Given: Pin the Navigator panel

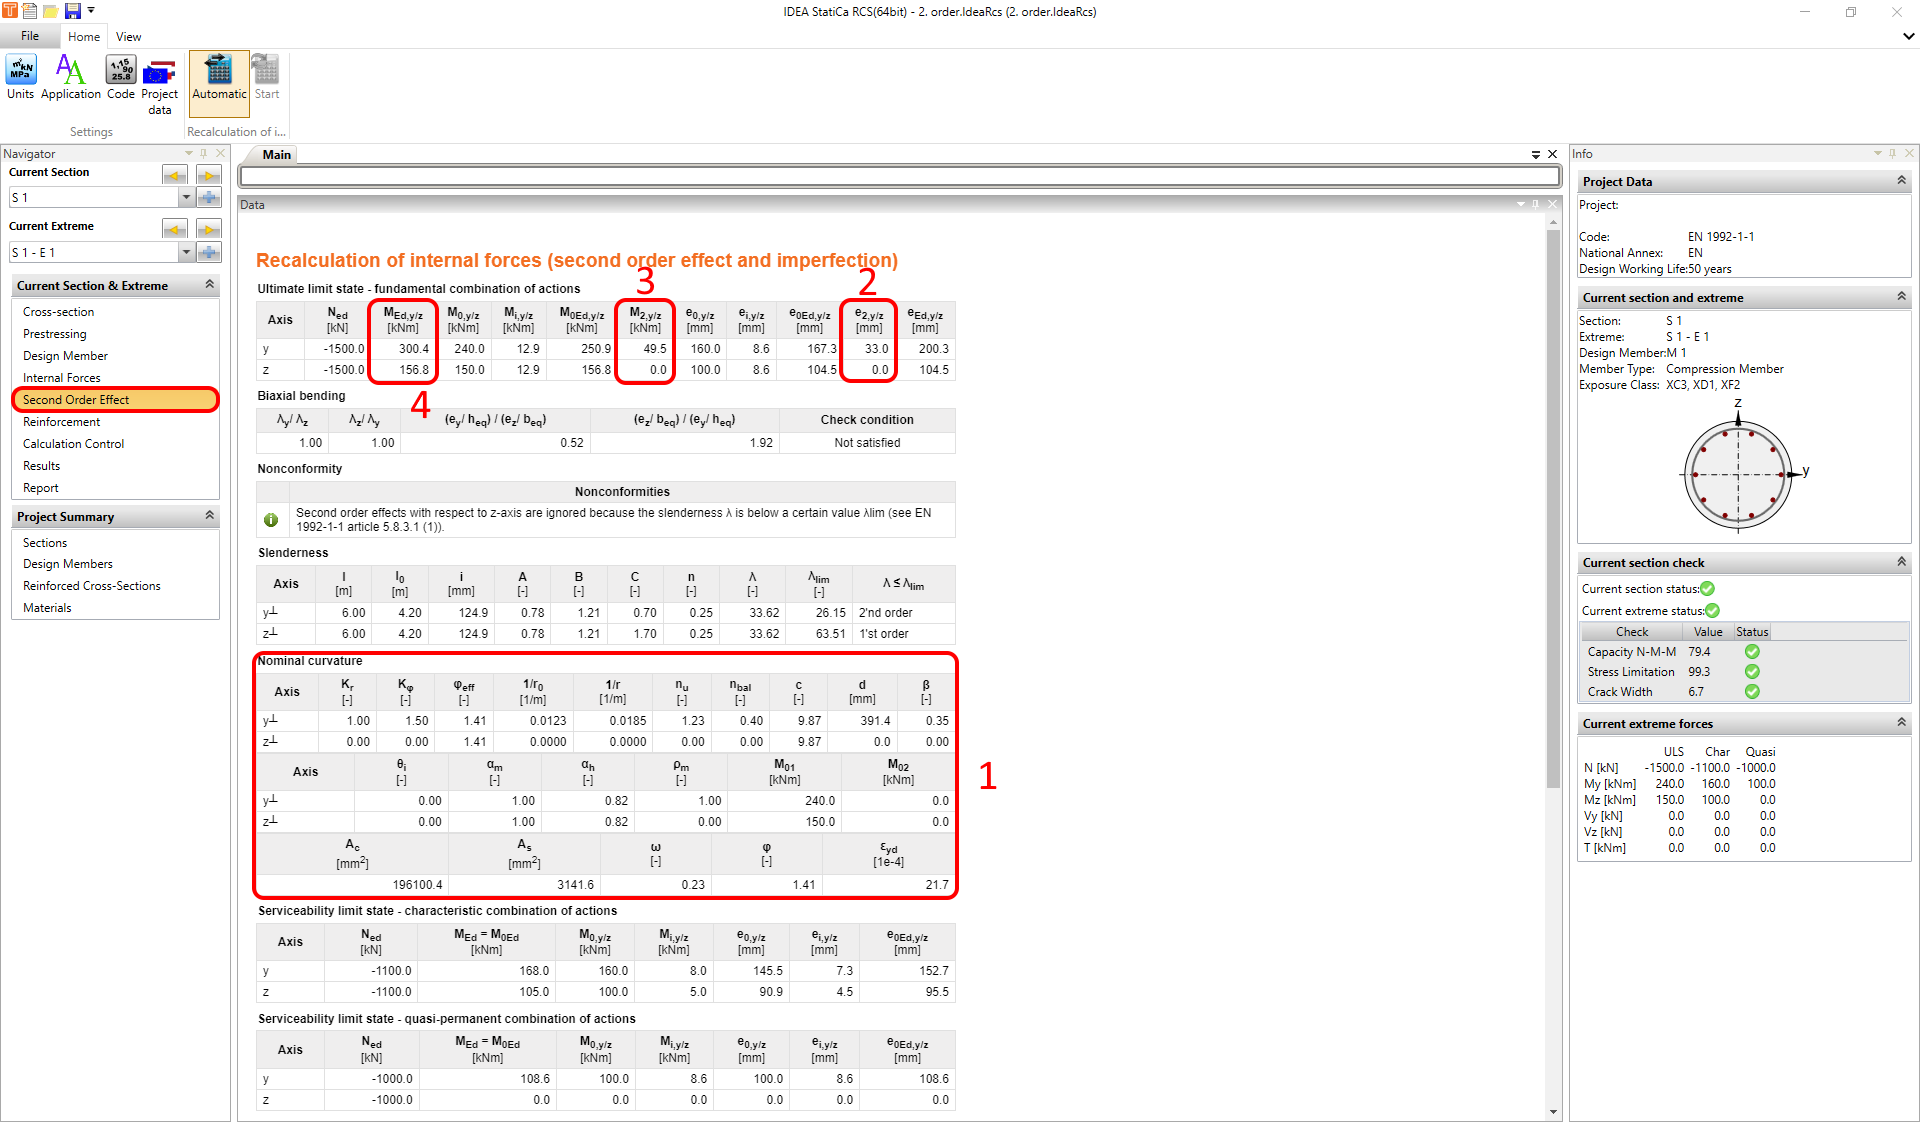Looking at the screenshot, I should pos(204,153).
